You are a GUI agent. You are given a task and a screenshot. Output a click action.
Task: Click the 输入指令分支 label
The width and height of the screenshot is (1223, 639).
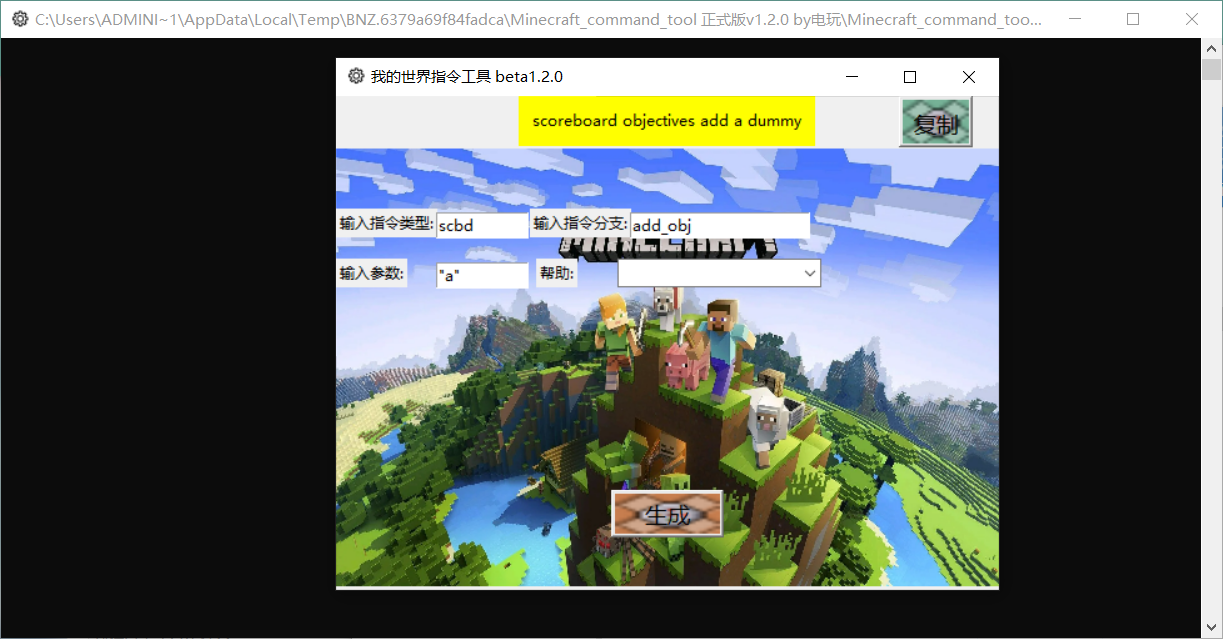coord(580,224)
